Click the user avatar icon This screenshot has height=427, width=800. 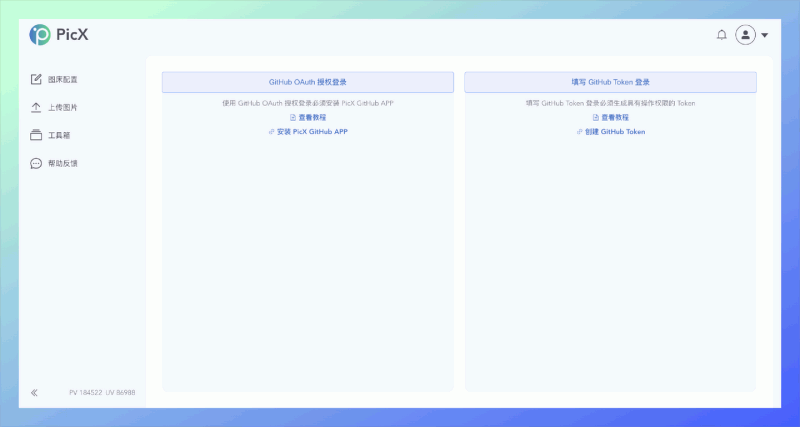coord(745,35)
